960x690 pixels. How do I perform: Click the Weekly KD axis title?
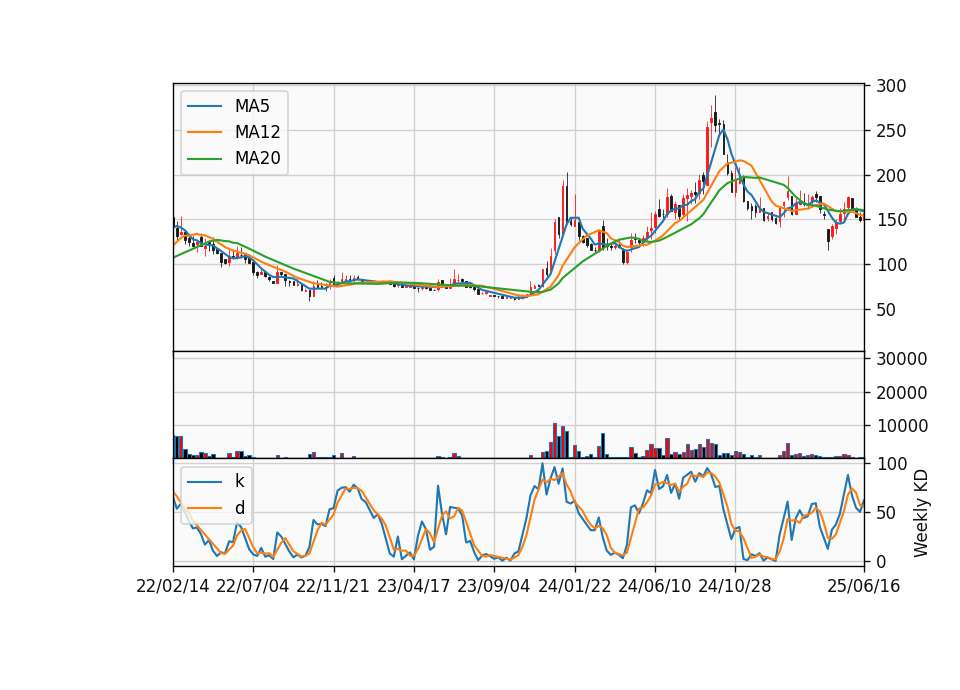click(x=921, y=513)
